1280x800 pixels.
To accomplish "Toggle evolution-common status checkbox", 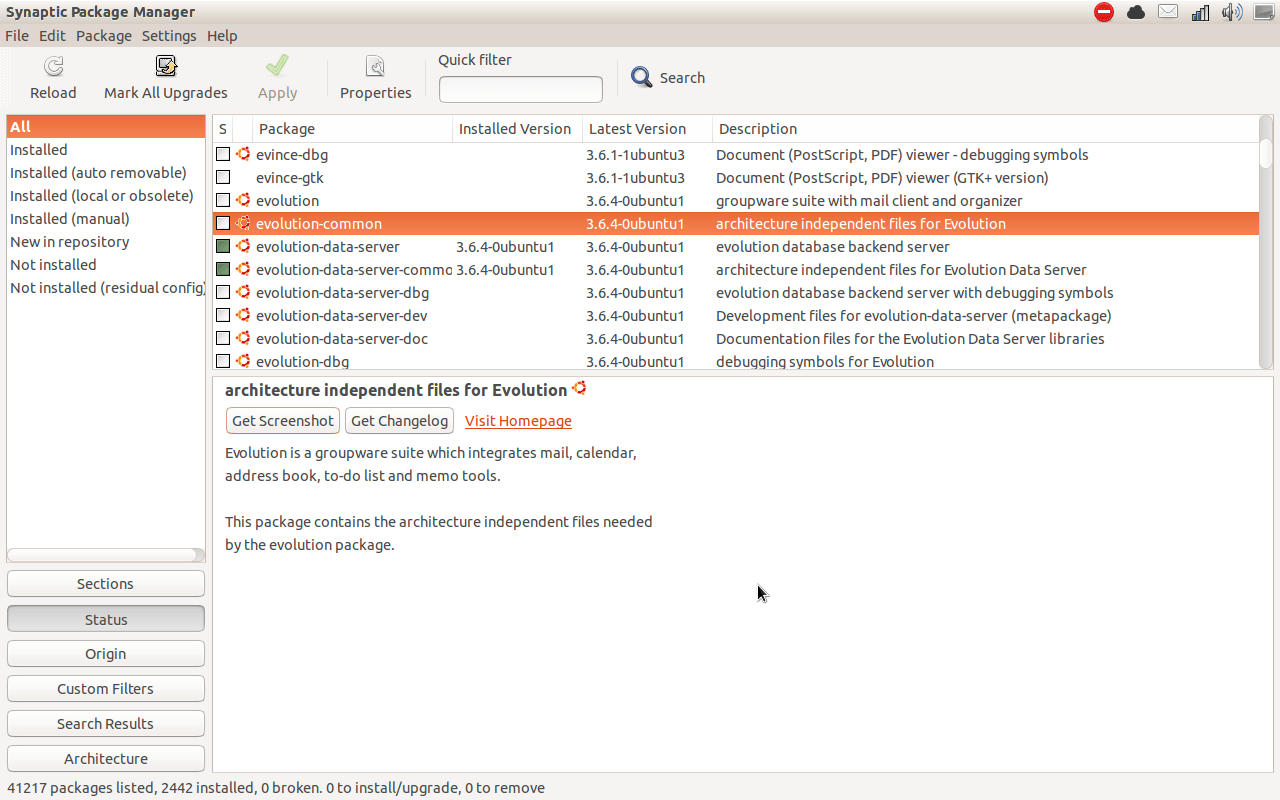I will [223, 224].
